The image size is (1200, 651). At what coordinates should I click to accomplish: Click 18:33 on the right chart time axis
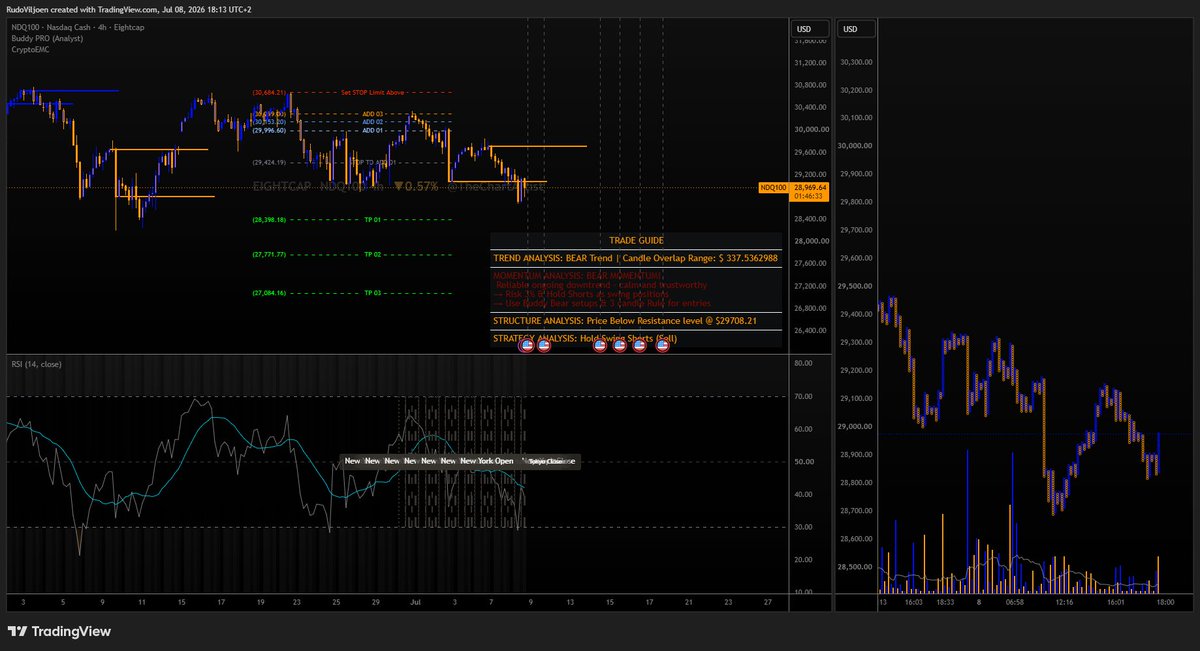943,603
